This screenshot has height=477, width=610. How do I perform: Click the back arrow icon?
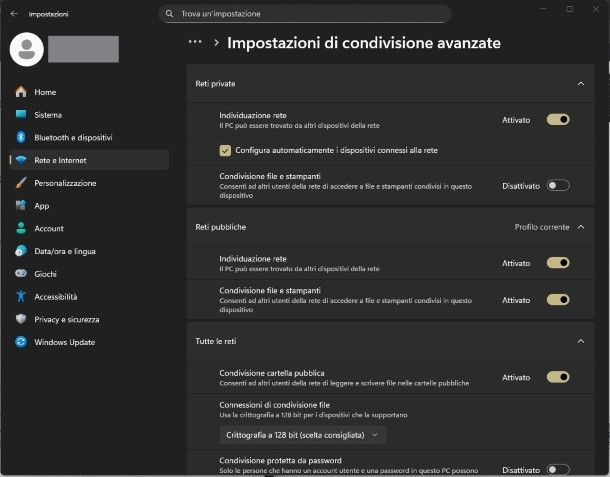(14, 14)
